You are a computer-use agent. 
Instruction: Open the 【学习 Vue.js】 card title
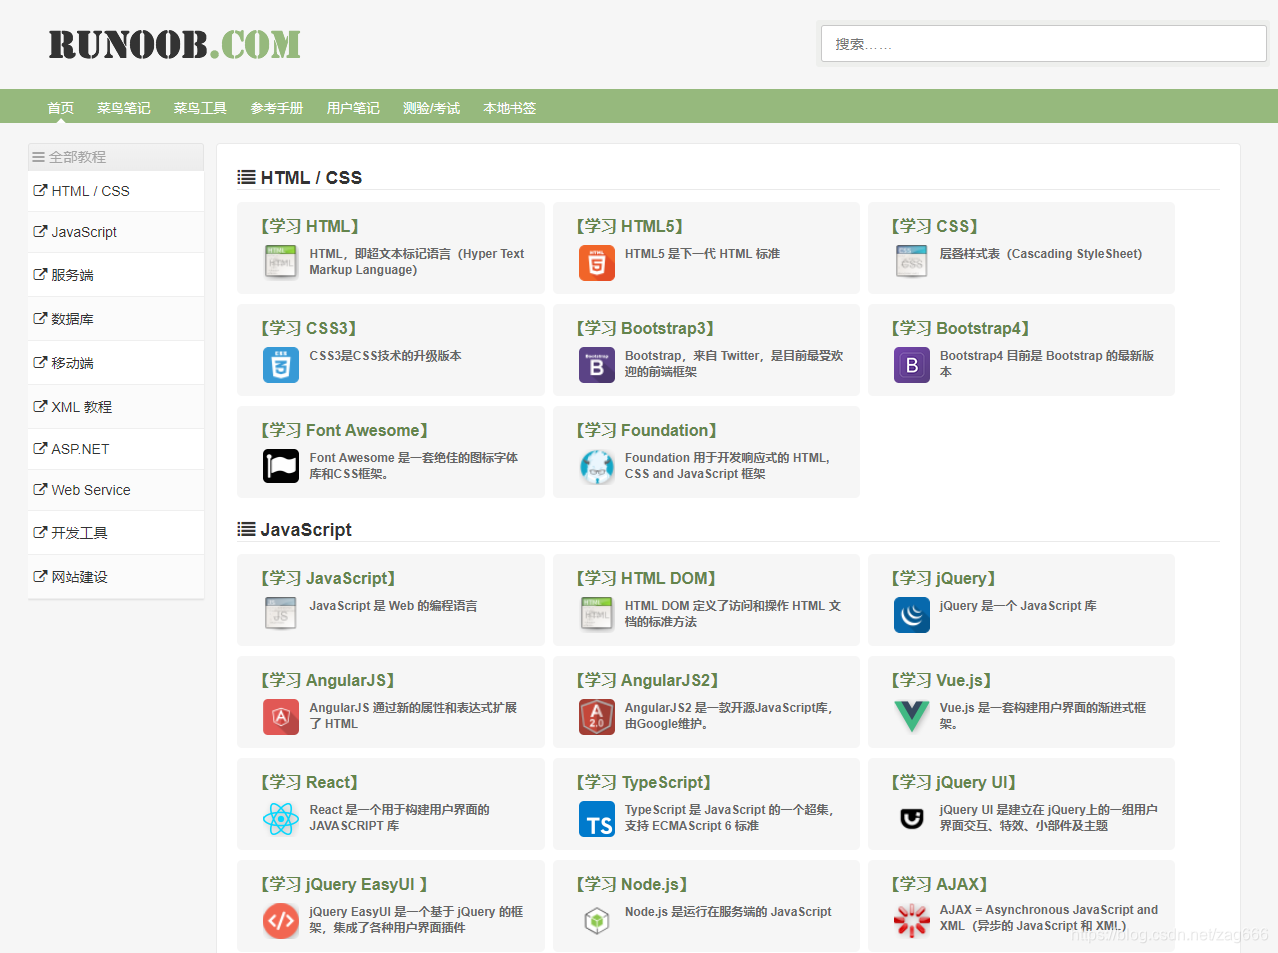(x=941, y=680)
